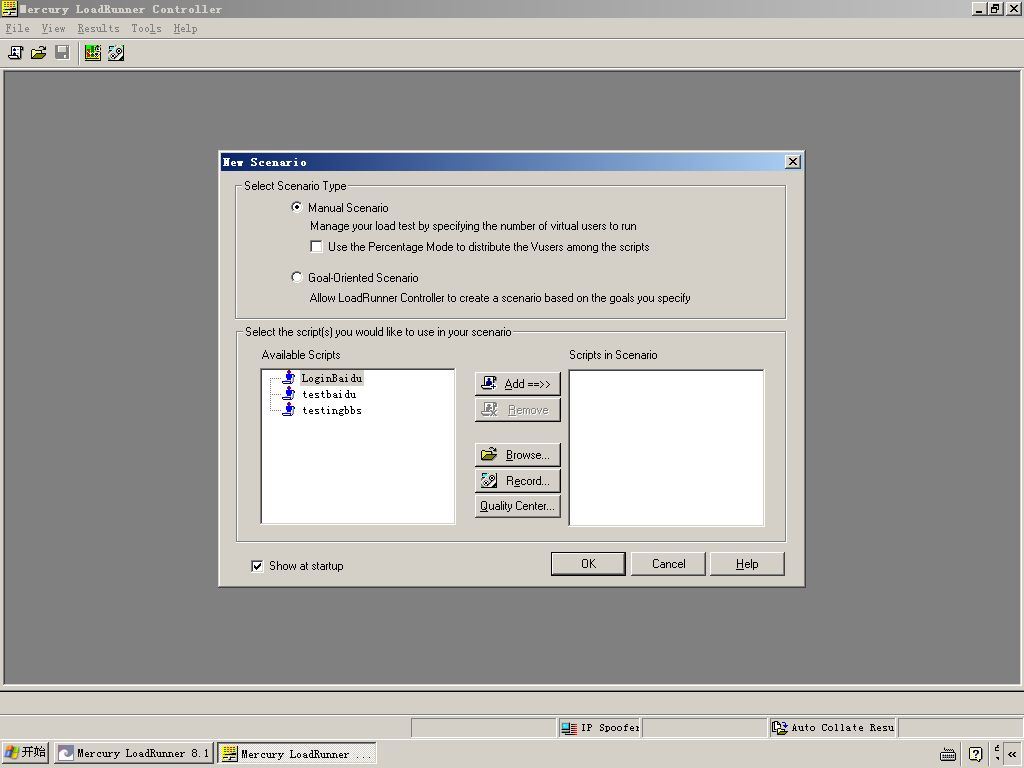This screenshot has width=1024, height=768.
Task: Click the Mercury LoadRunner Controller taskbar item
Action: (x=297, y=754)
